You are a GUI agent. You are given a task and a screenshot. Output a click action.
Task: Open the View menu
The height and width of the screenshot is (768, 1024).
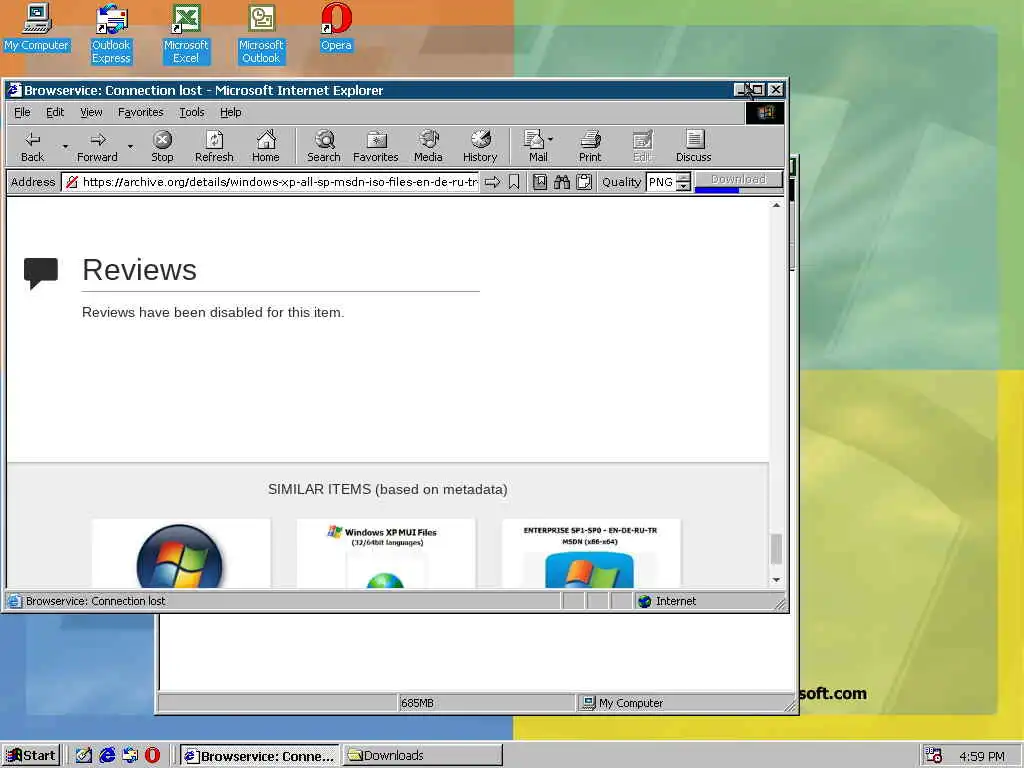[x=91, y=112]
